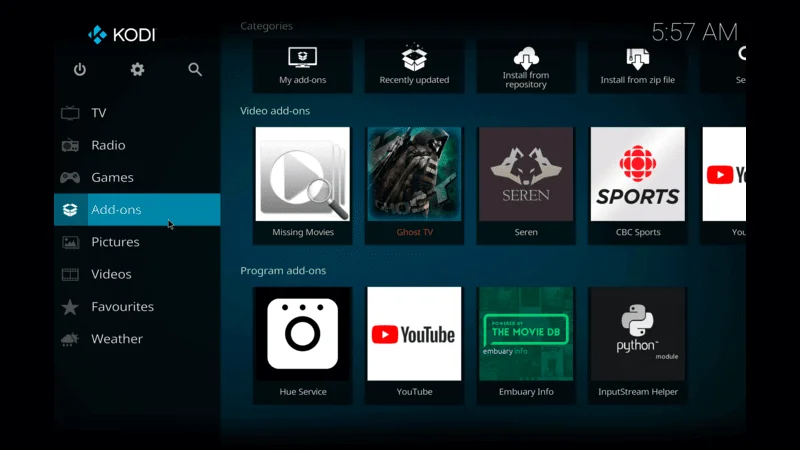Screen dimensions: 800x450
Task: Click the Video add-ons heading
Action: point(275,111)
